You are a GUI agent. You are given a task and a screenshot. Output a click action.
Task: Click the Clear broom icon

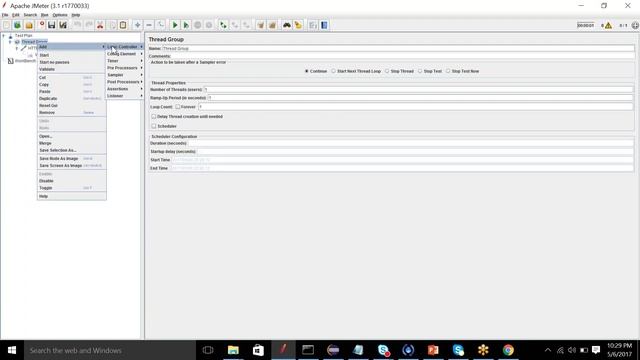click(x=261, y=25)
